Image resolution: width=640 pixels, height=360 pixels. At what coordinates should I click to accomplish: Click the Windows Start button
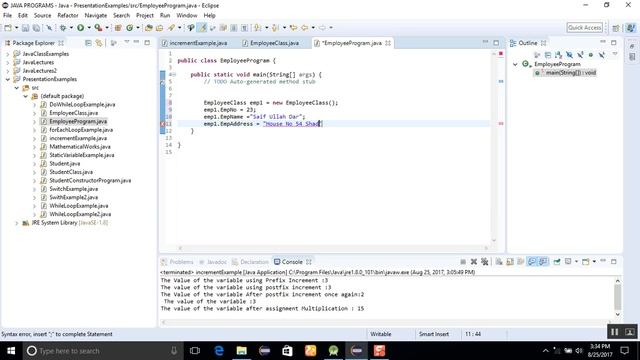pos(11,351)
